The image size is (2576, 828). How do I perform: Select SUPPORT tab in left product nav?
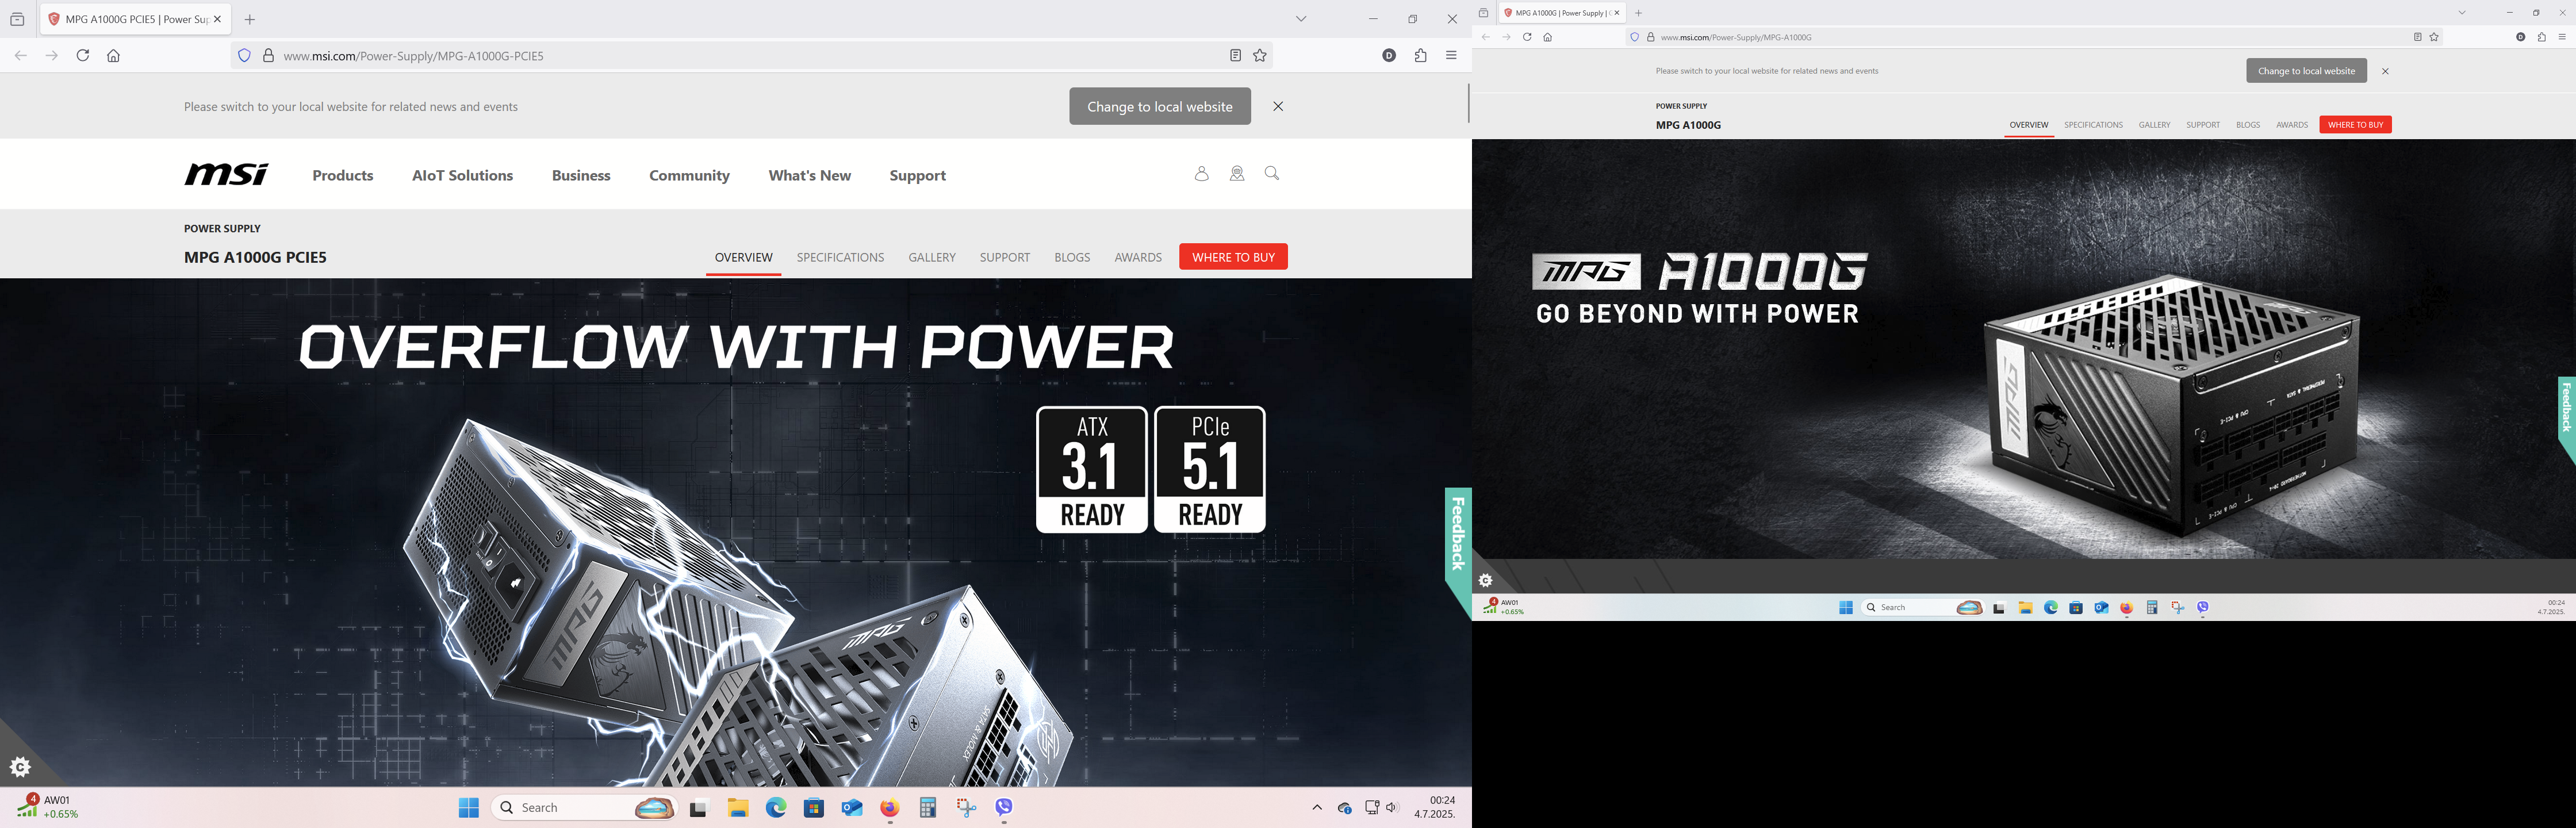coord(1005,257)
